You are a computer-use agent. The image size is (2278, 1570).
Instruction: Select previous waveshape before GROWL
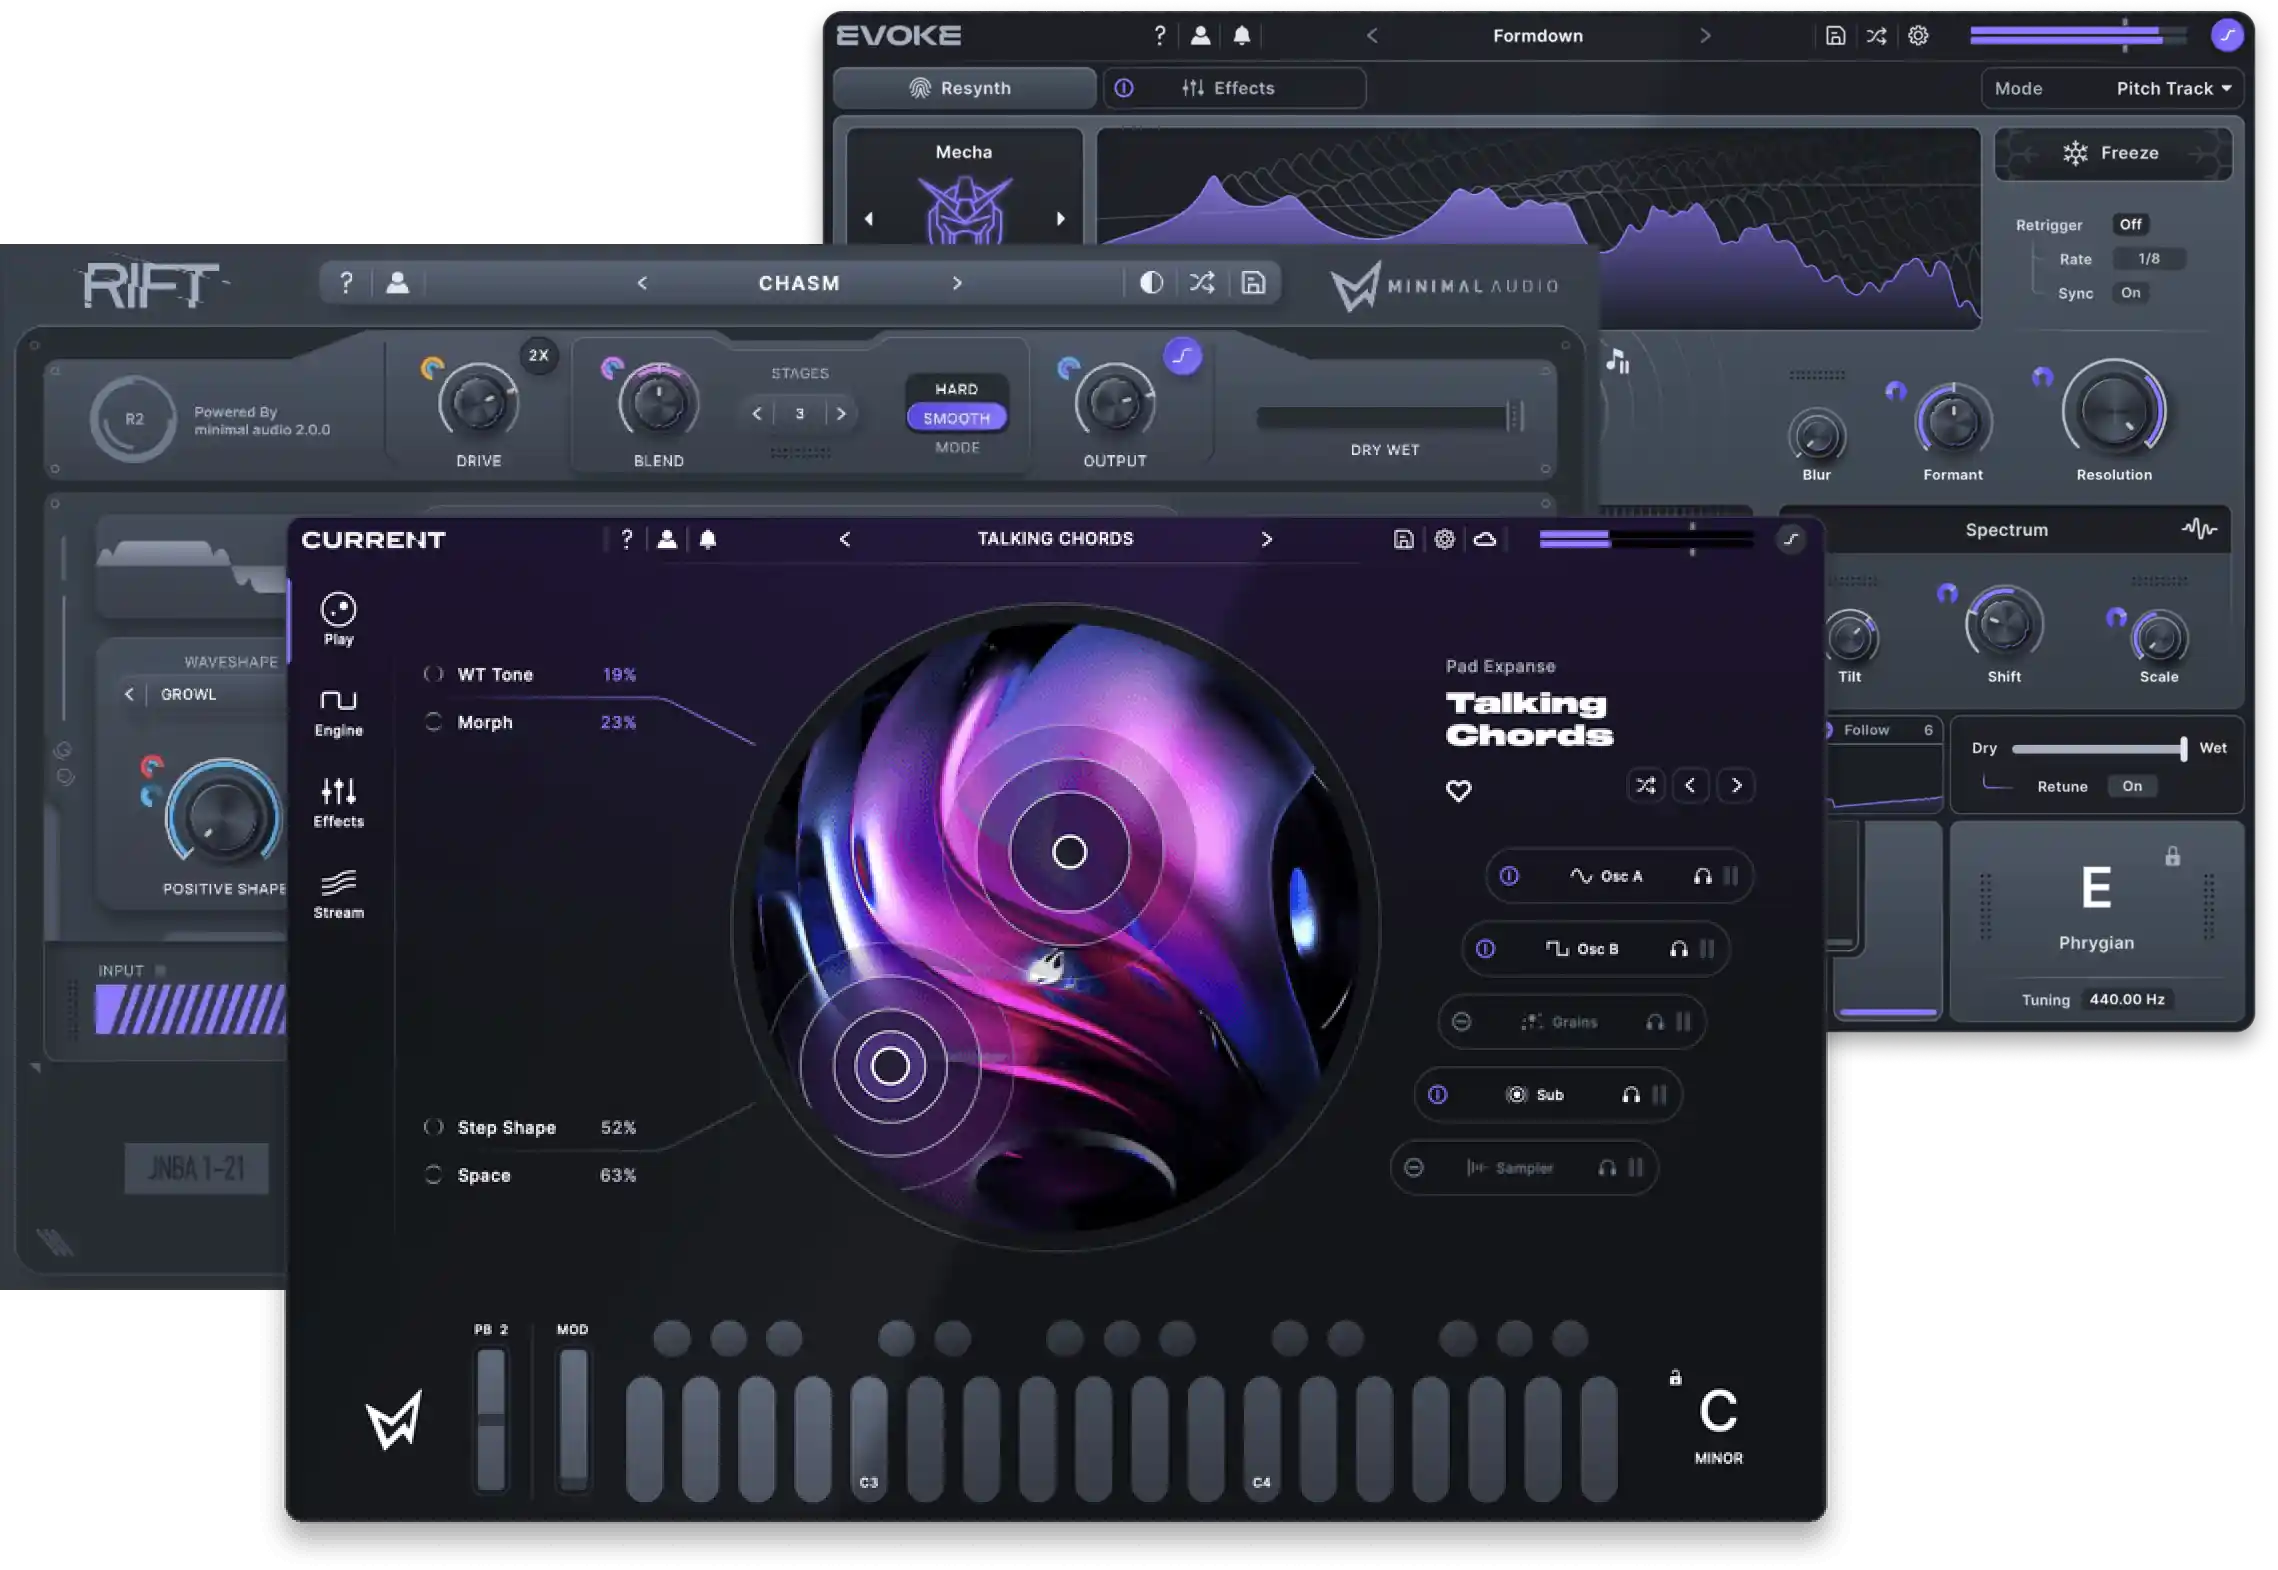click(129, 694)
